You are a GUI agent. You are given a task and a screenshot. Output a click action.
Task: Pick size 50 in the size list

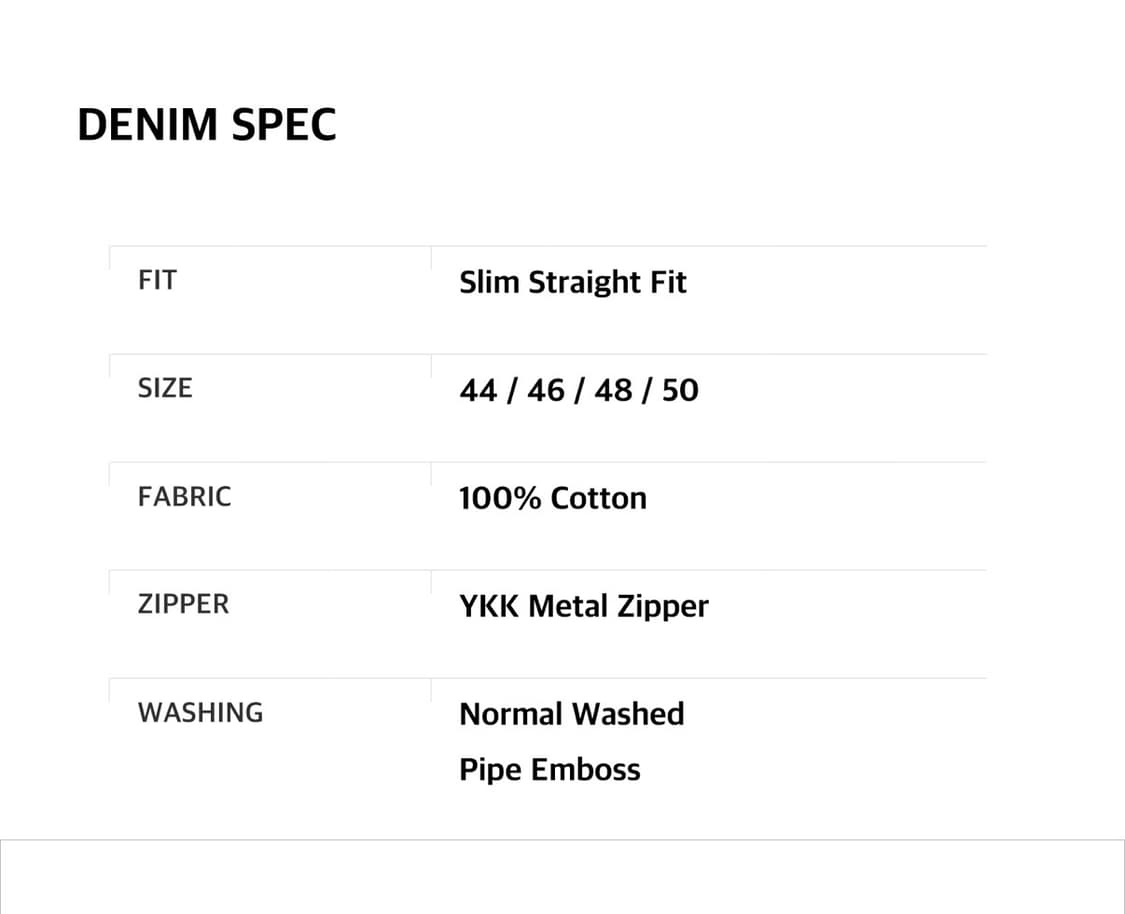pos(680,390)
